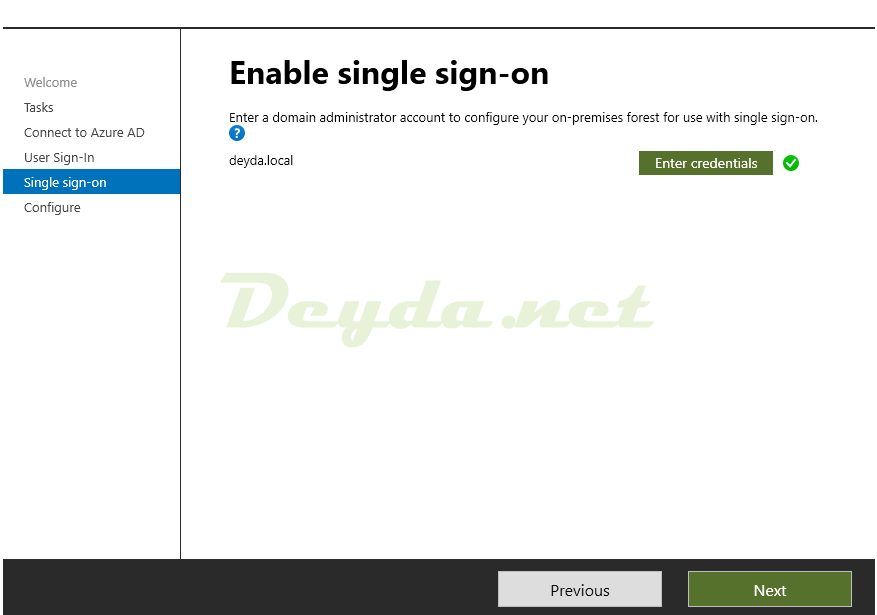Image resolution: width=877 pixels, height=615 pixels.
Task: Open the Enter credentials dialog
Action: tap(705, 163)
